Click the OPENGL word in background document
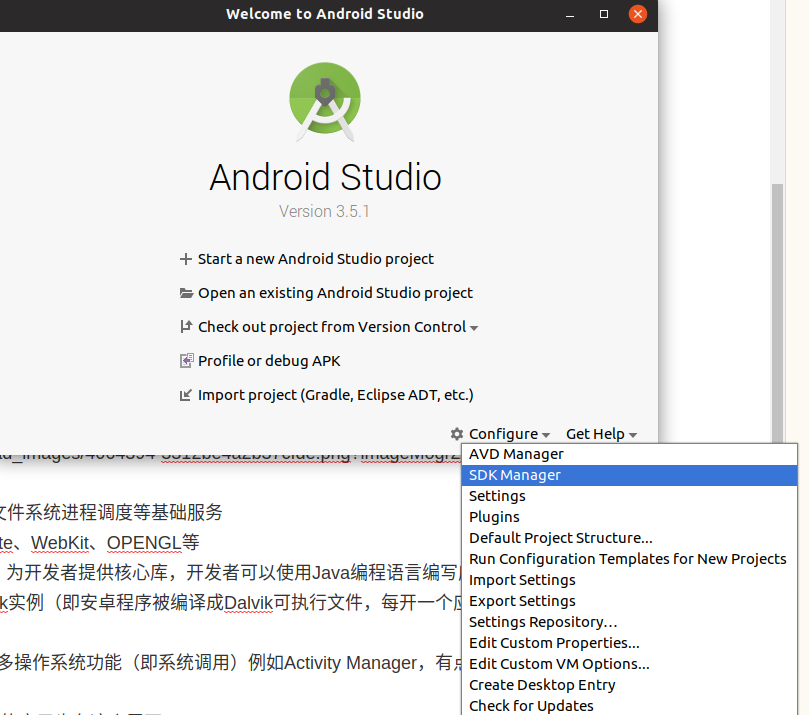Screen dimensions: 809x715 pos(144,543)
